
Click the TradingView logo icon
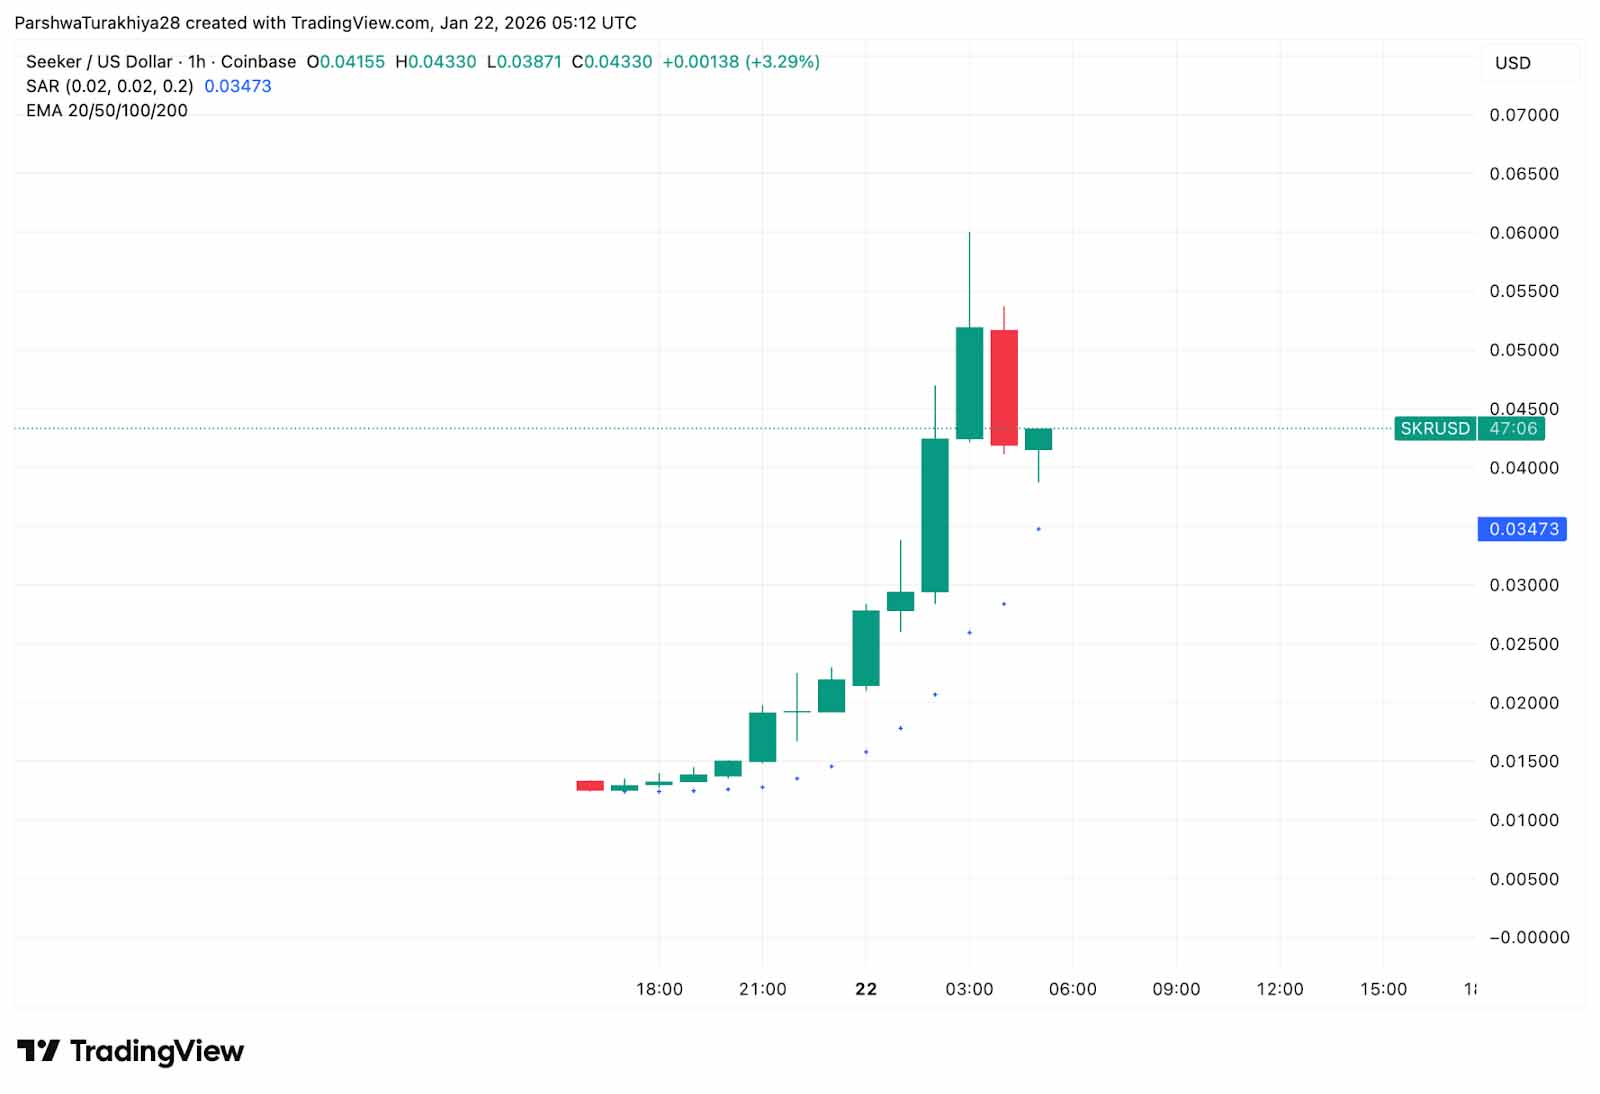tap(39, 1051)
